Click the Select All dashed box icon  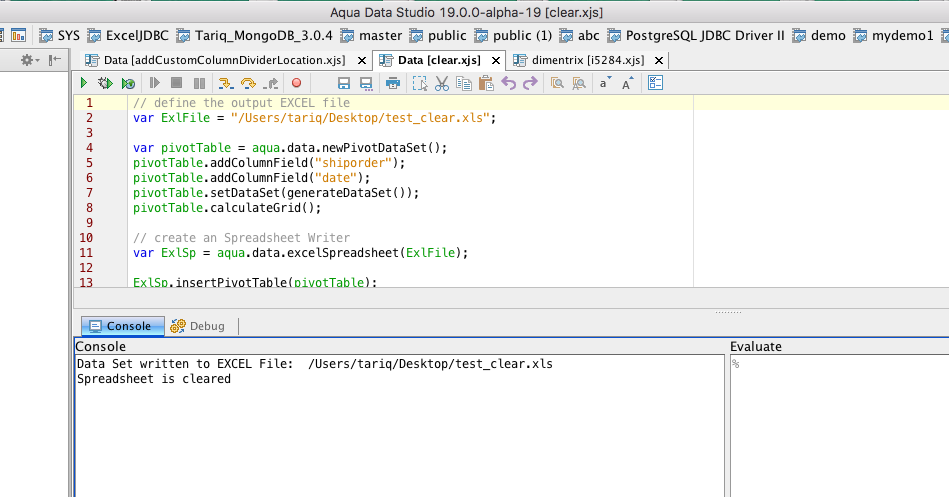point(419,84)
